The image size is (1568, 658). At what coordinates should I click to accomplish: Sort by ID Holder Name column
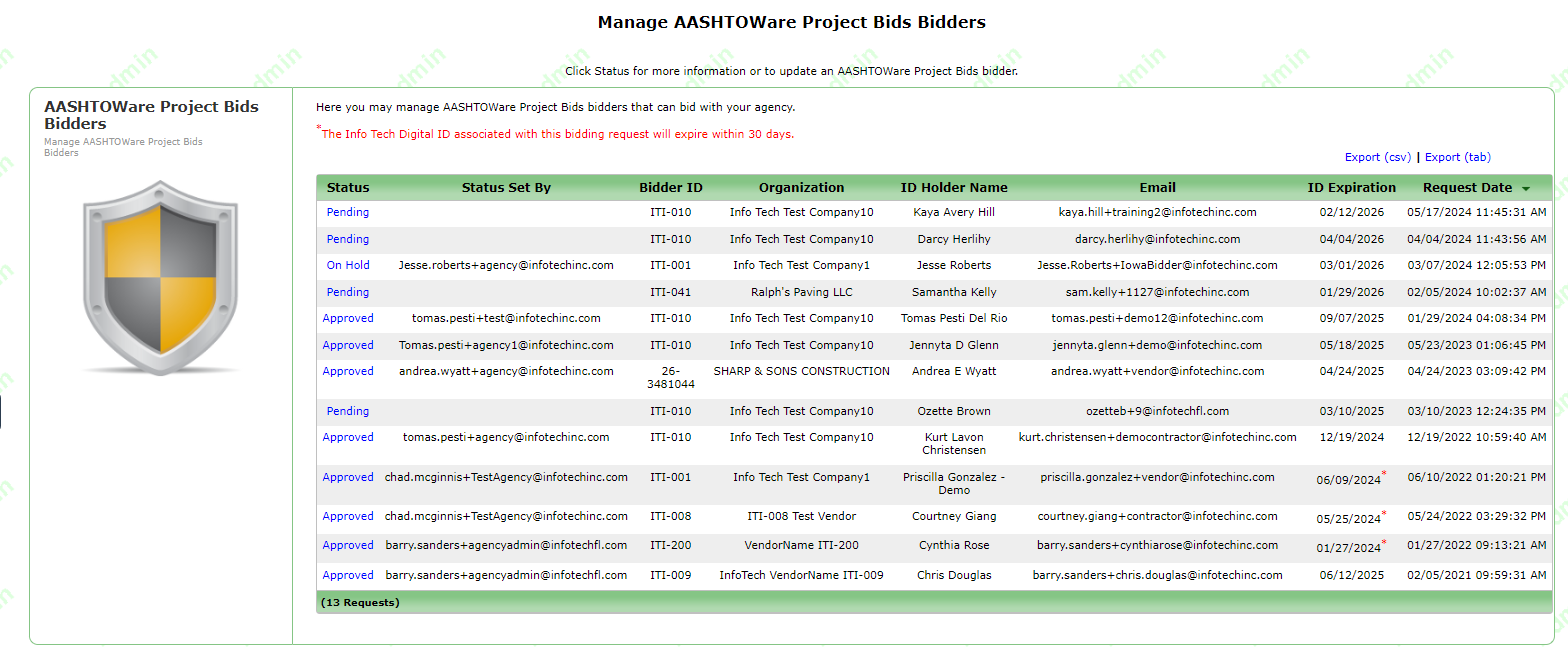pos(954,188)
